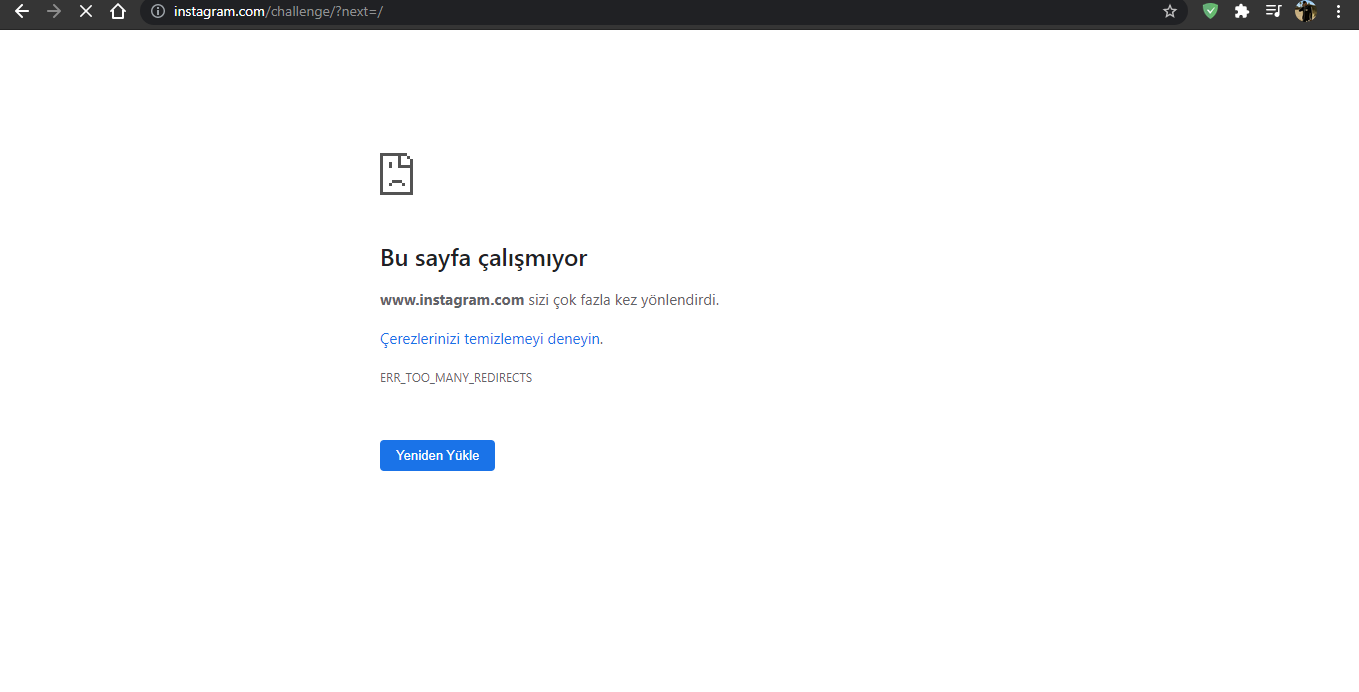Open the Chrome three-dot menu
This screenshot has height=692, width=1359.
click(1338, 12)
